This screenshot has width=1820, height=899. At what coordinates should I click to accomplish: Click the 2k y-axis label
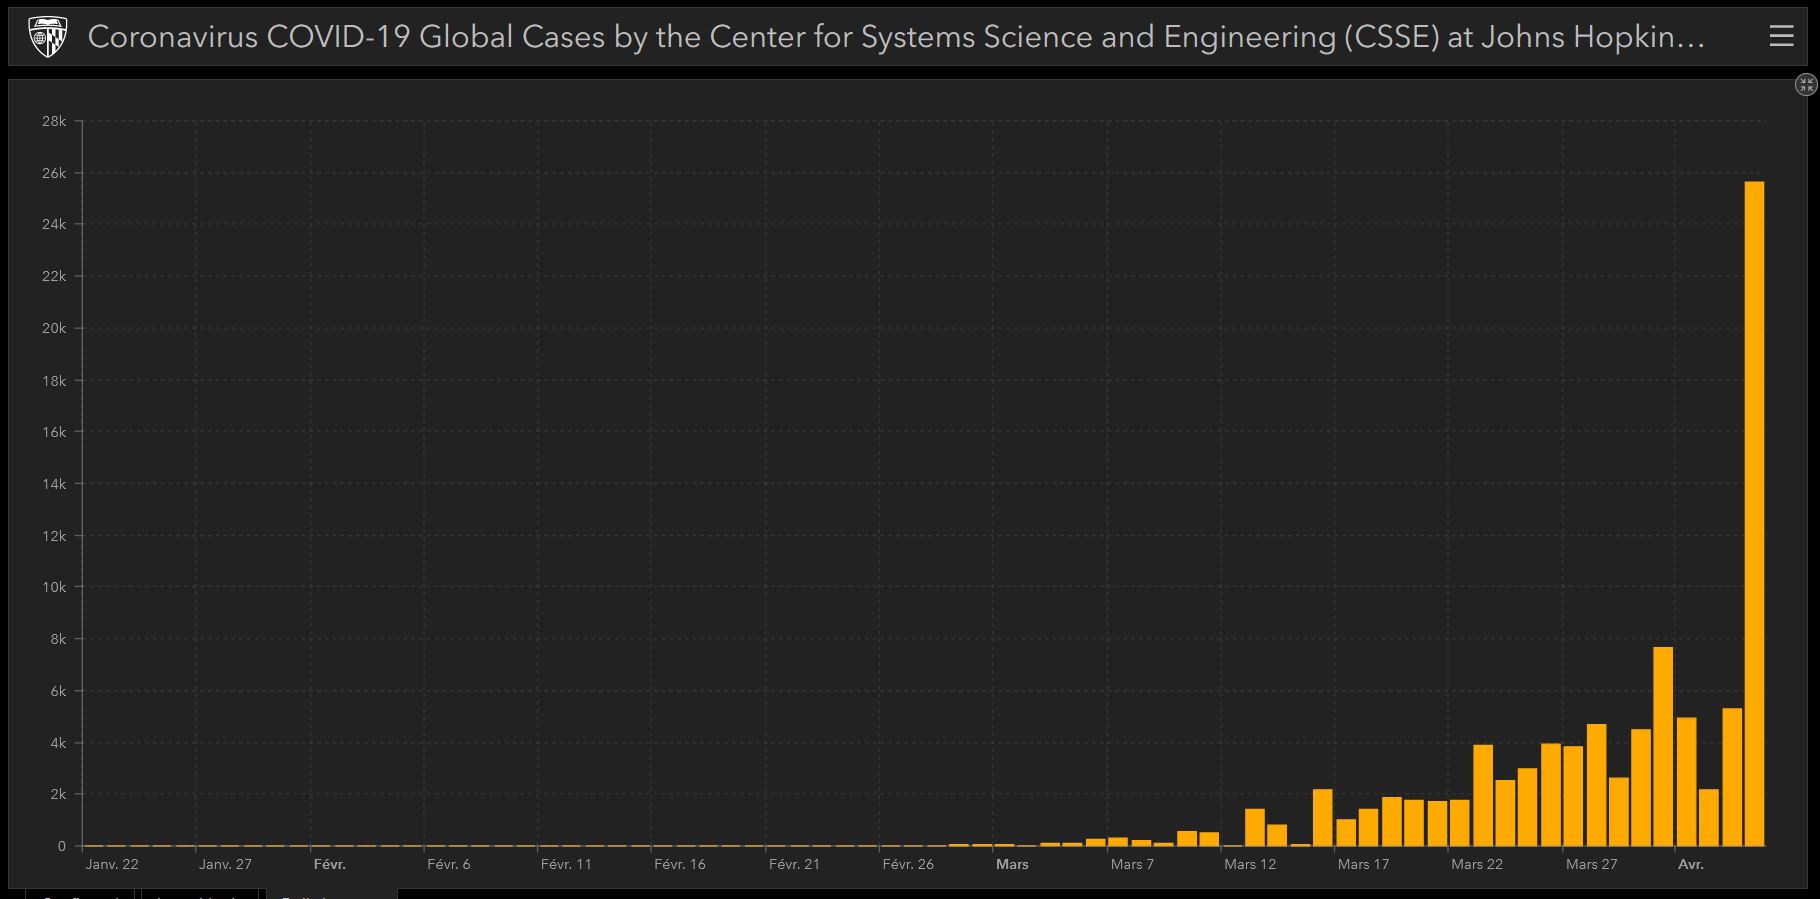click(x=58, y=794)
